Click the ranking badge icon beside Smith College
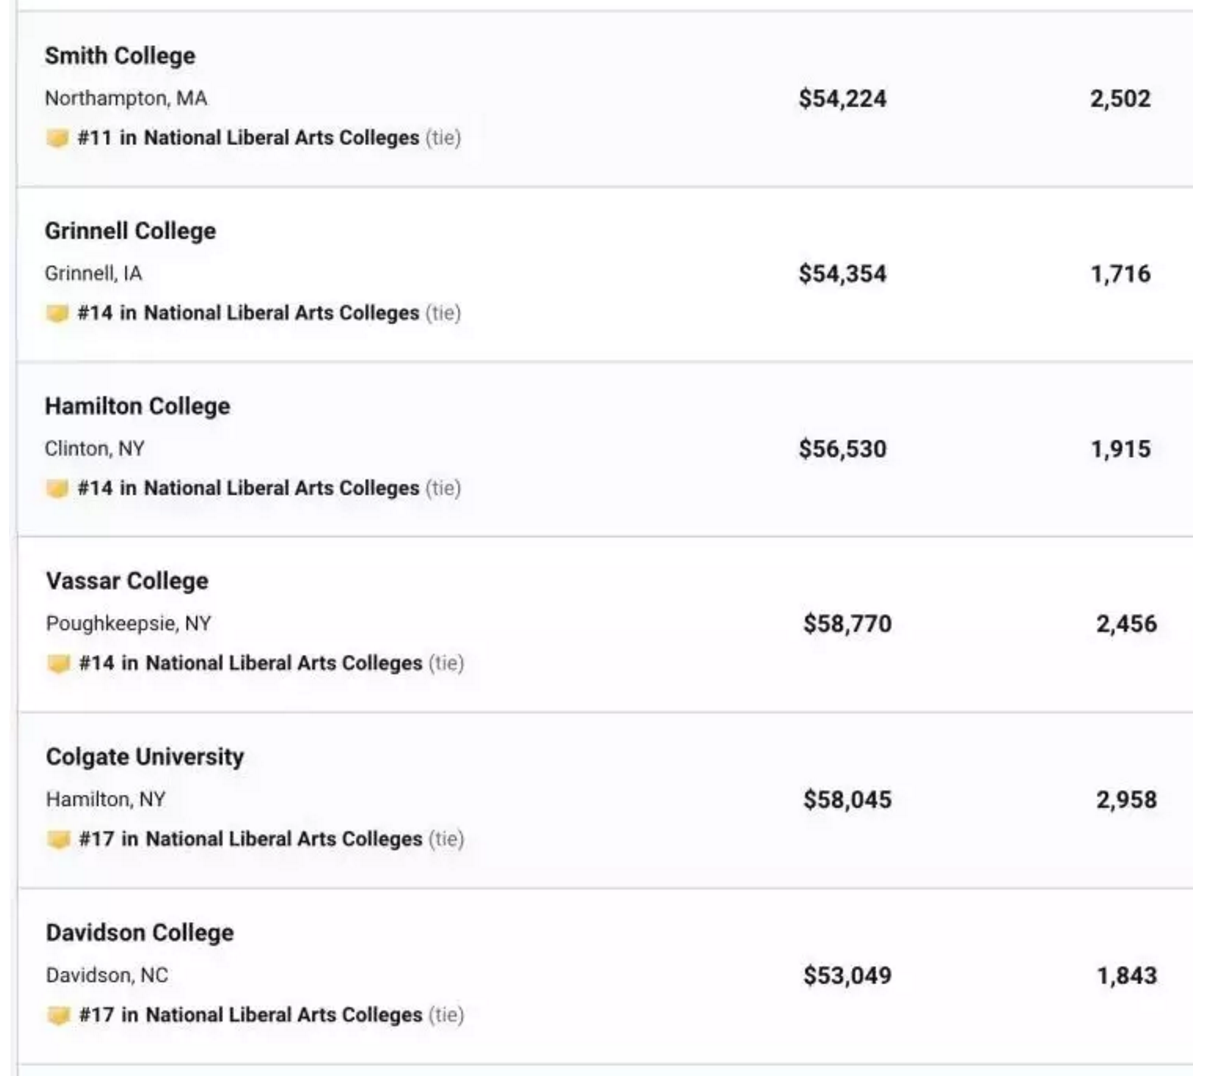Image resolution: width=1209 pixels, height=1076 pixels. click(x=57, y=138)
